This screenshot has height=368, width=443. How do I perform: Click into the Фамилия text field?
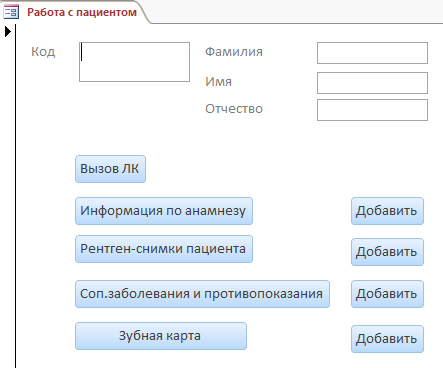[x=372, y=53]
